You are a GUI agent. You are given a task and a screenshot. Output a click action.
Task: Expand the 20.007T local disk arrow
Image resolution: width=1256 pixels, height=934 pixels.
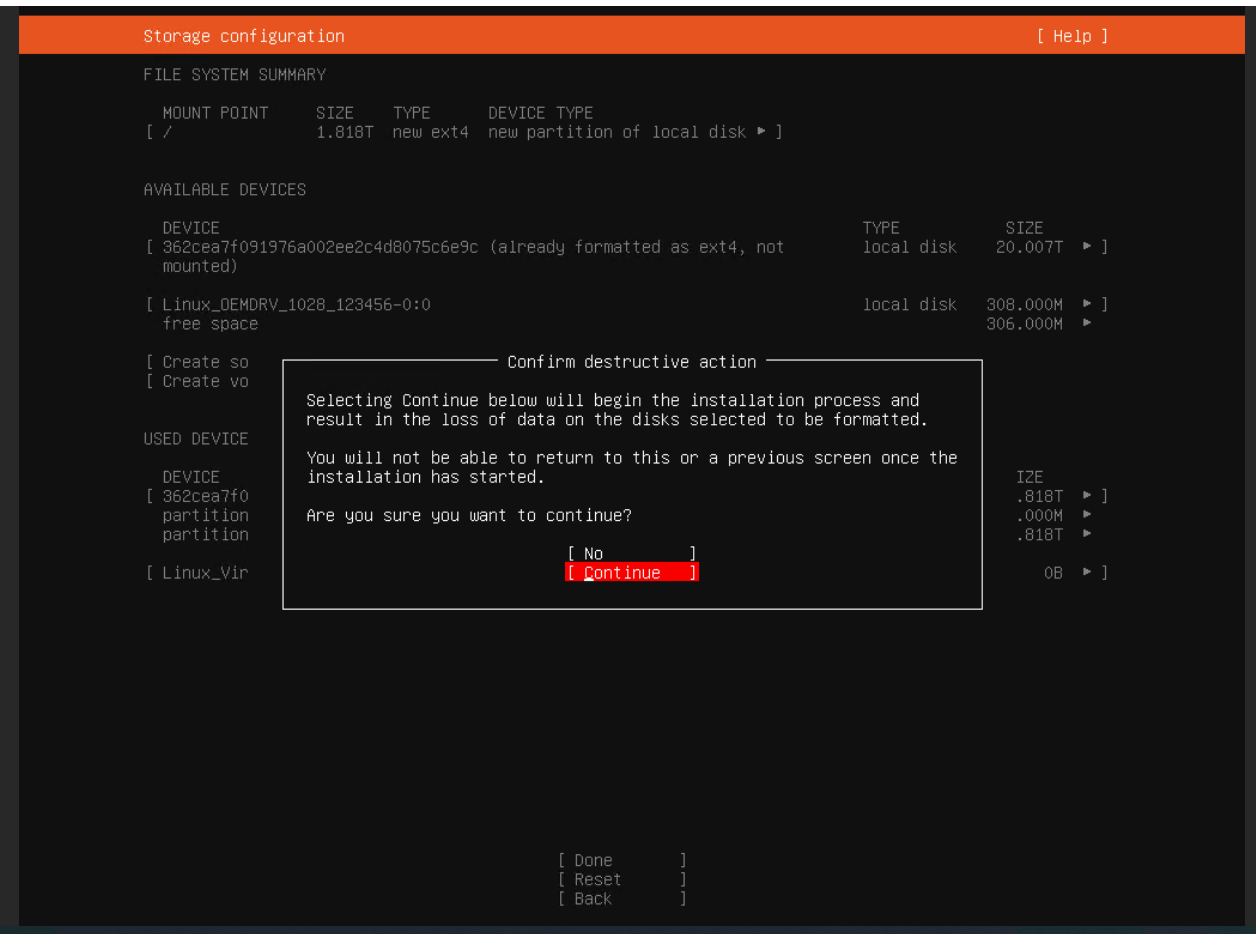[x=1087, y=247]
